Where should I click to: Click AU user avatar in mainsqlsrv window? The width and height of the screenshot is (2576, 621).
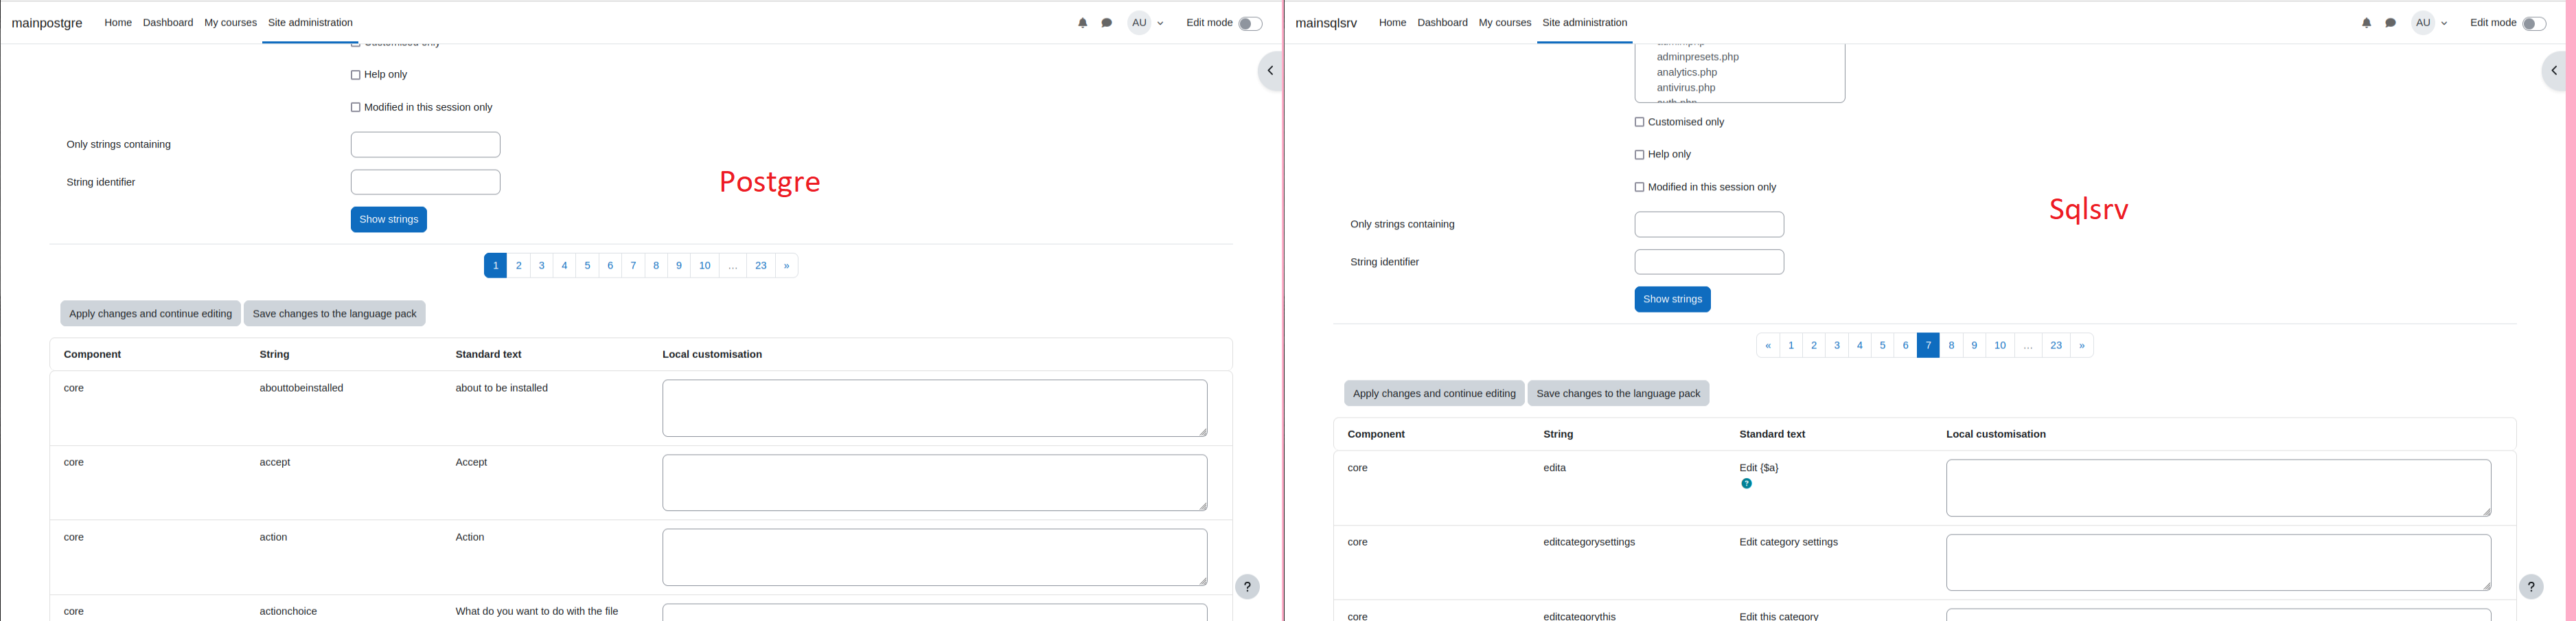(2423, 23)
